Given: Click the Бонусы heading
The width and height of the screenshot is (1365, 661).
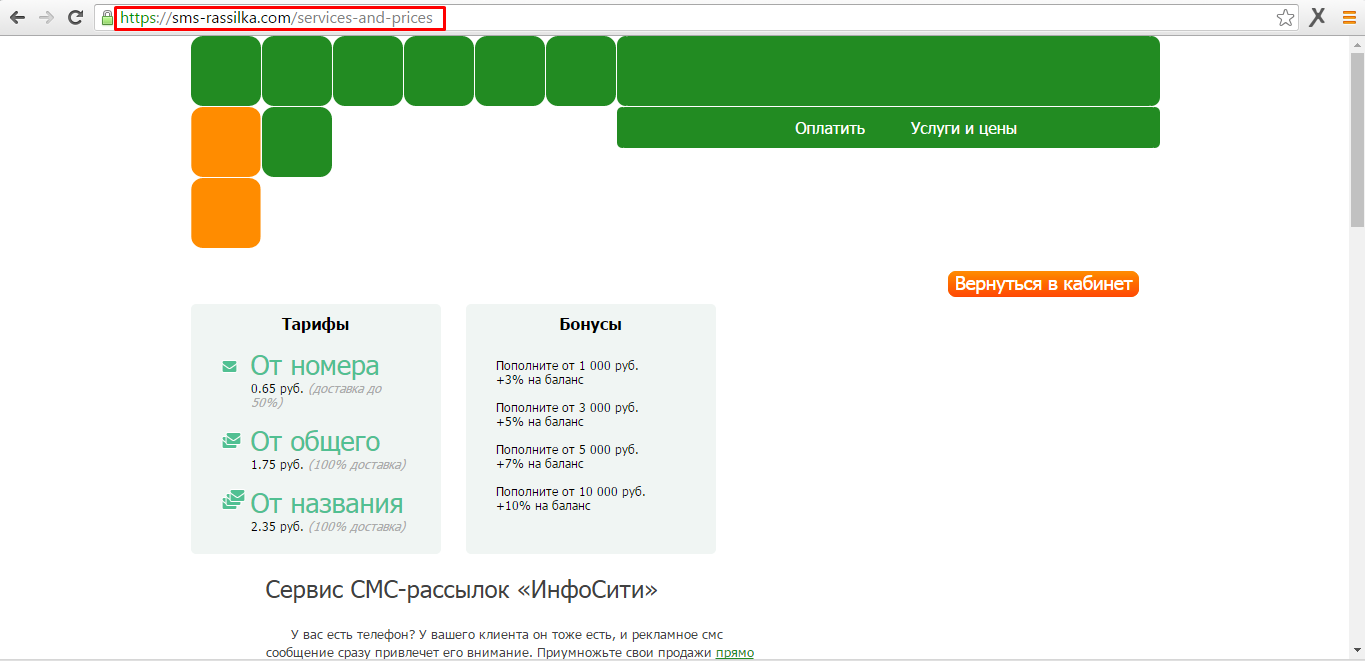Looking at the screenshot, I should pyautogui.click(x=591, y=325).
